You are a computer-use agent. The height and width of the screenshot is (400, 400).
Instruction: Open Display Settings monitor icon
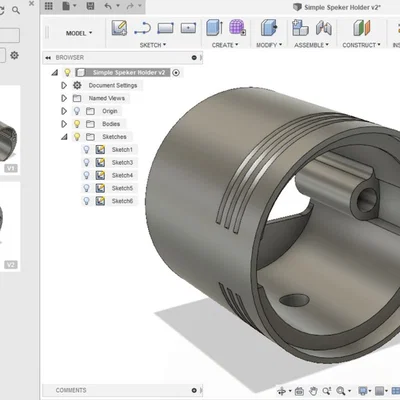362,391
